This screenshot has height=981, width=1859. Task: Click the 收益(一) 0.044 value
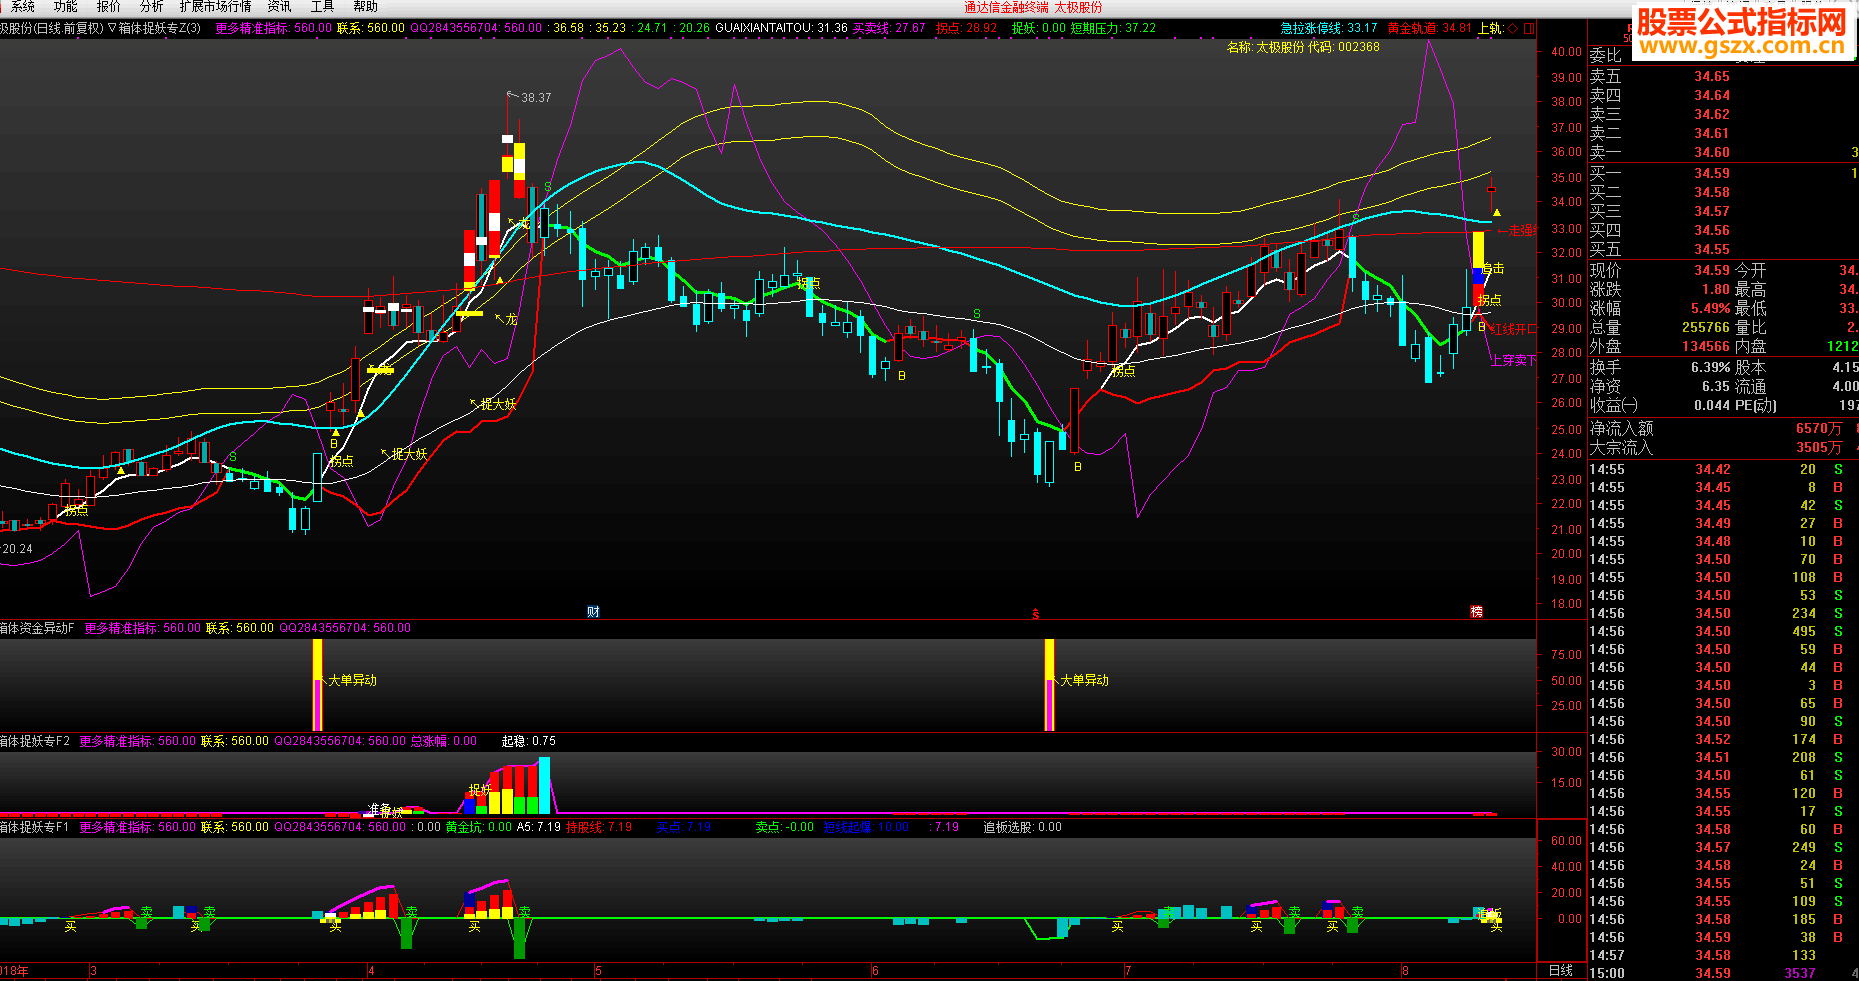tap(1712, 405)
